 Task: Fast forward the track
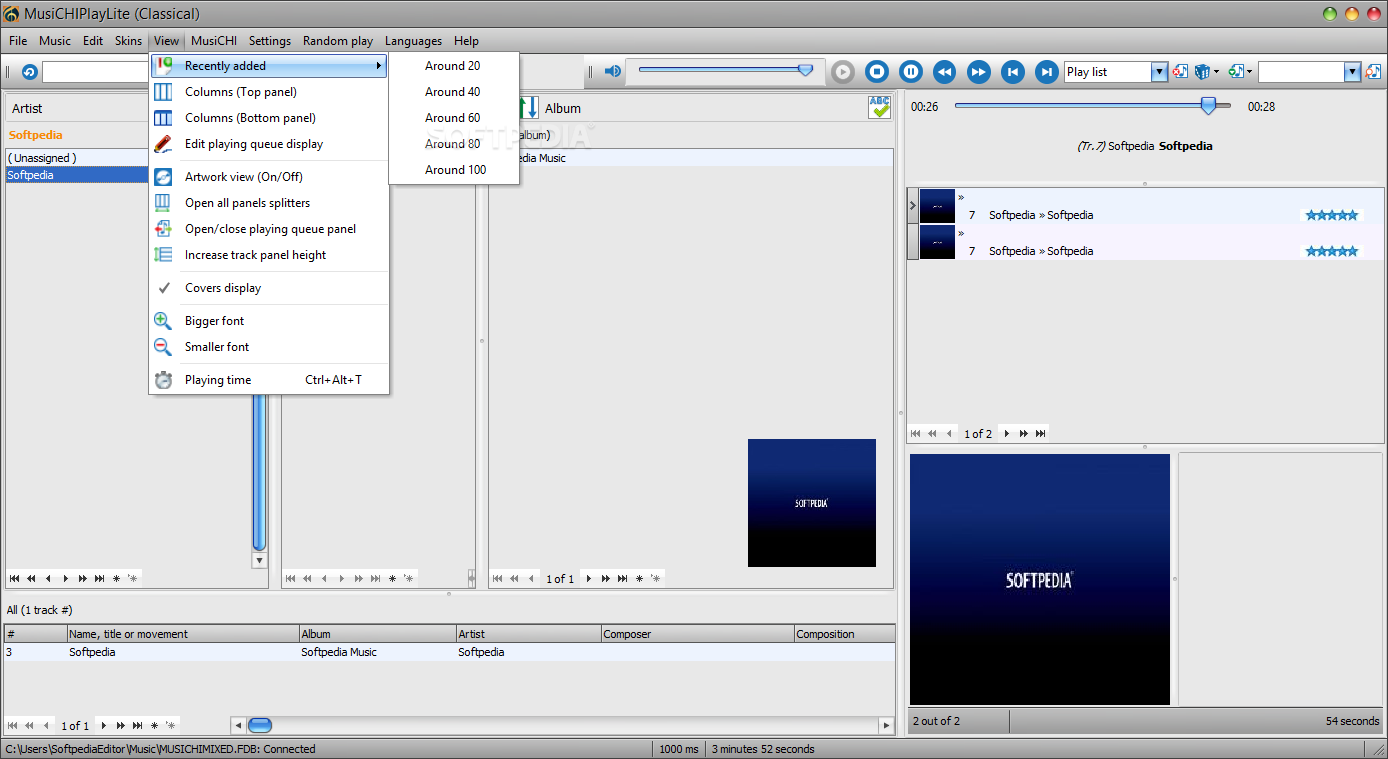[x=979, y=72]
